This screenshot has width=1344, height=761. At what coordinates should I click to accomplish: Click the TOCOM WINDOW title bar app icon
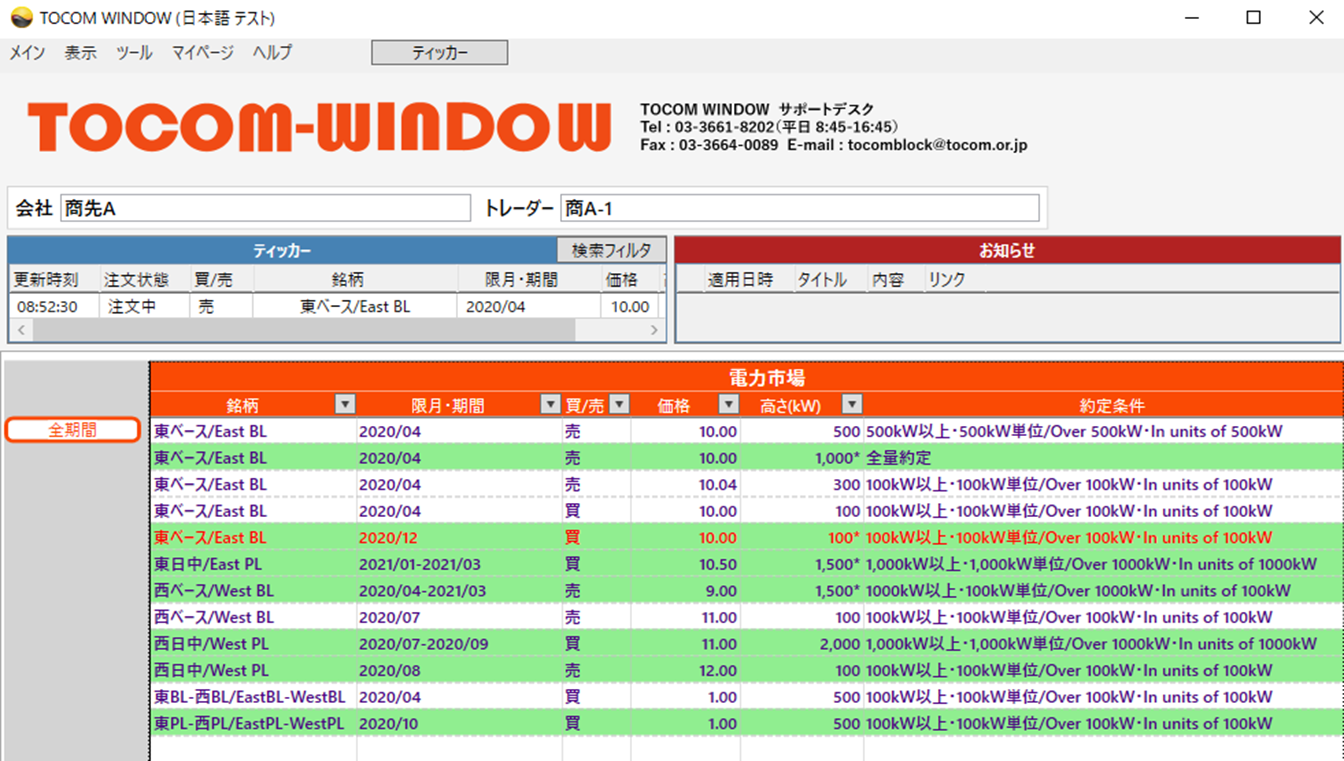[x=21, y=18]
